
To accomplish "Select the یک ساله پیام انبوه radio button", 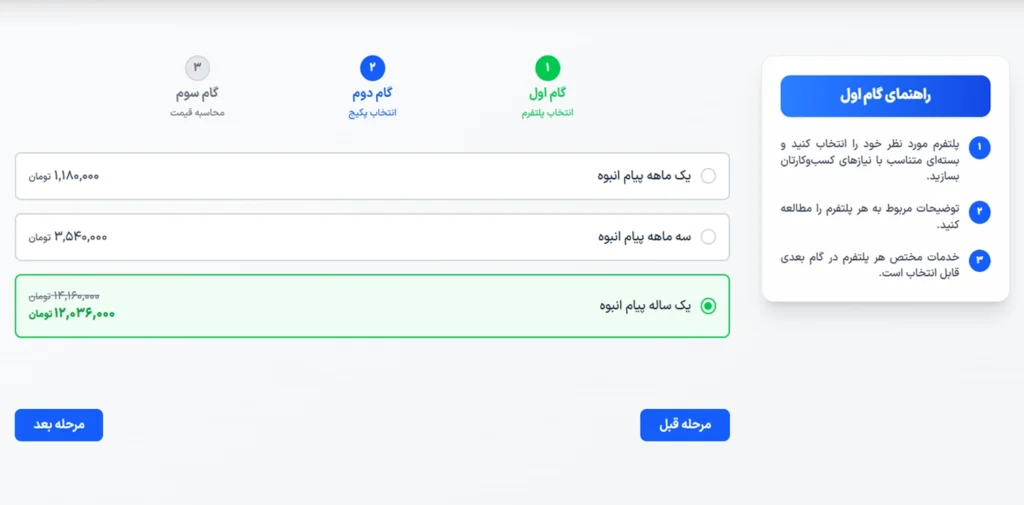I will tap(709, 306).
